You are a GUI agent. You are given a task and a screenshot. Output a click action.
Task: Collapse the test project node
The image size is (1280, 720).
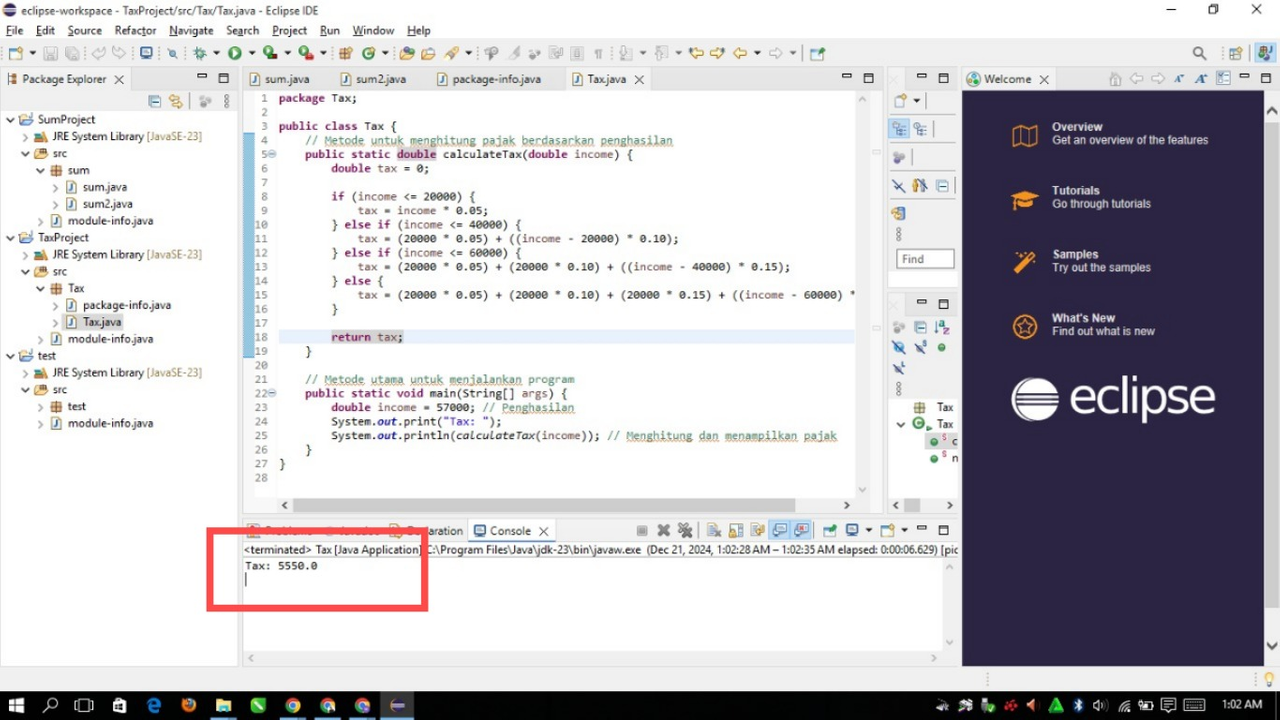click(11, 355)
